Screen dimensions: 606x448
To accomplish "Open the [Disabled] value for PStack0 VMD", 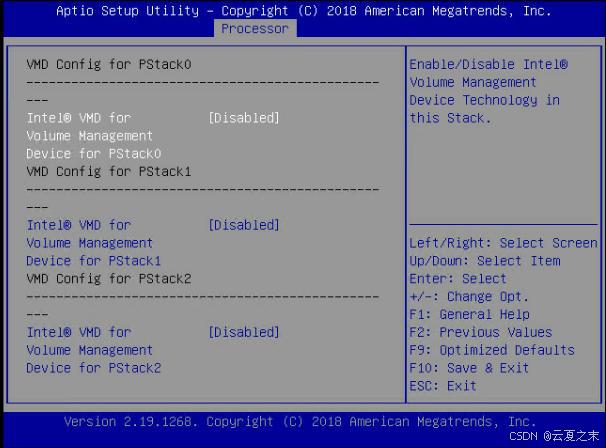I will click(x=244, y=118).
